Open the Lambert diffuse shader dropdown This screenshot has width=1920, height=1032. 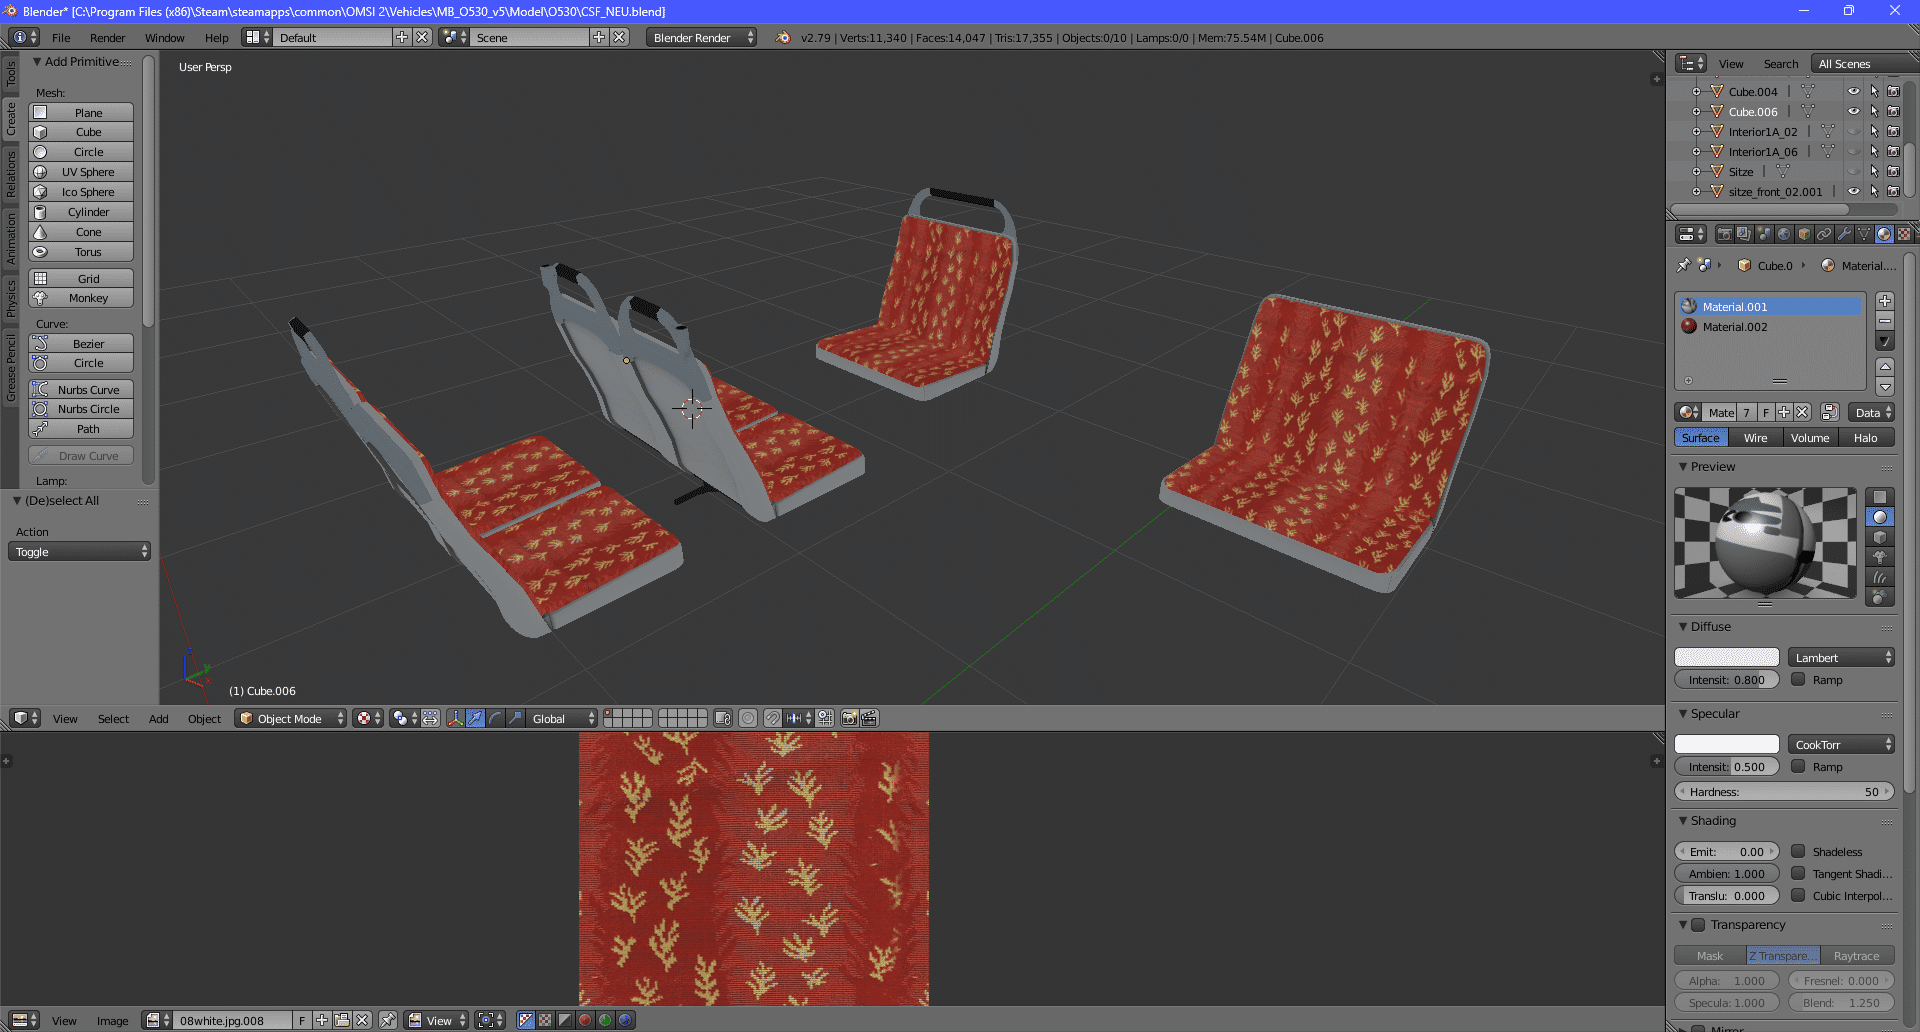(1840, 658)
